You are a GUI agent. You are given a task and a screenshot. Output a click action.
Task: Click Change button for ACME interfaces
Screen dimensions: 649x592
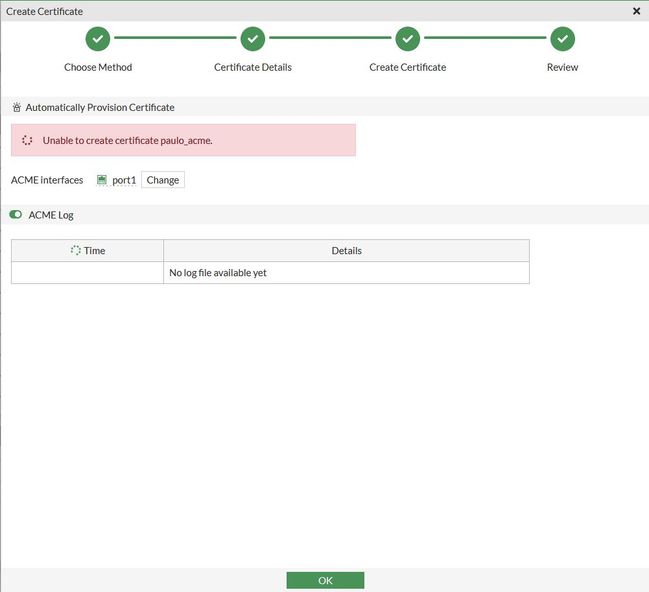163,180
